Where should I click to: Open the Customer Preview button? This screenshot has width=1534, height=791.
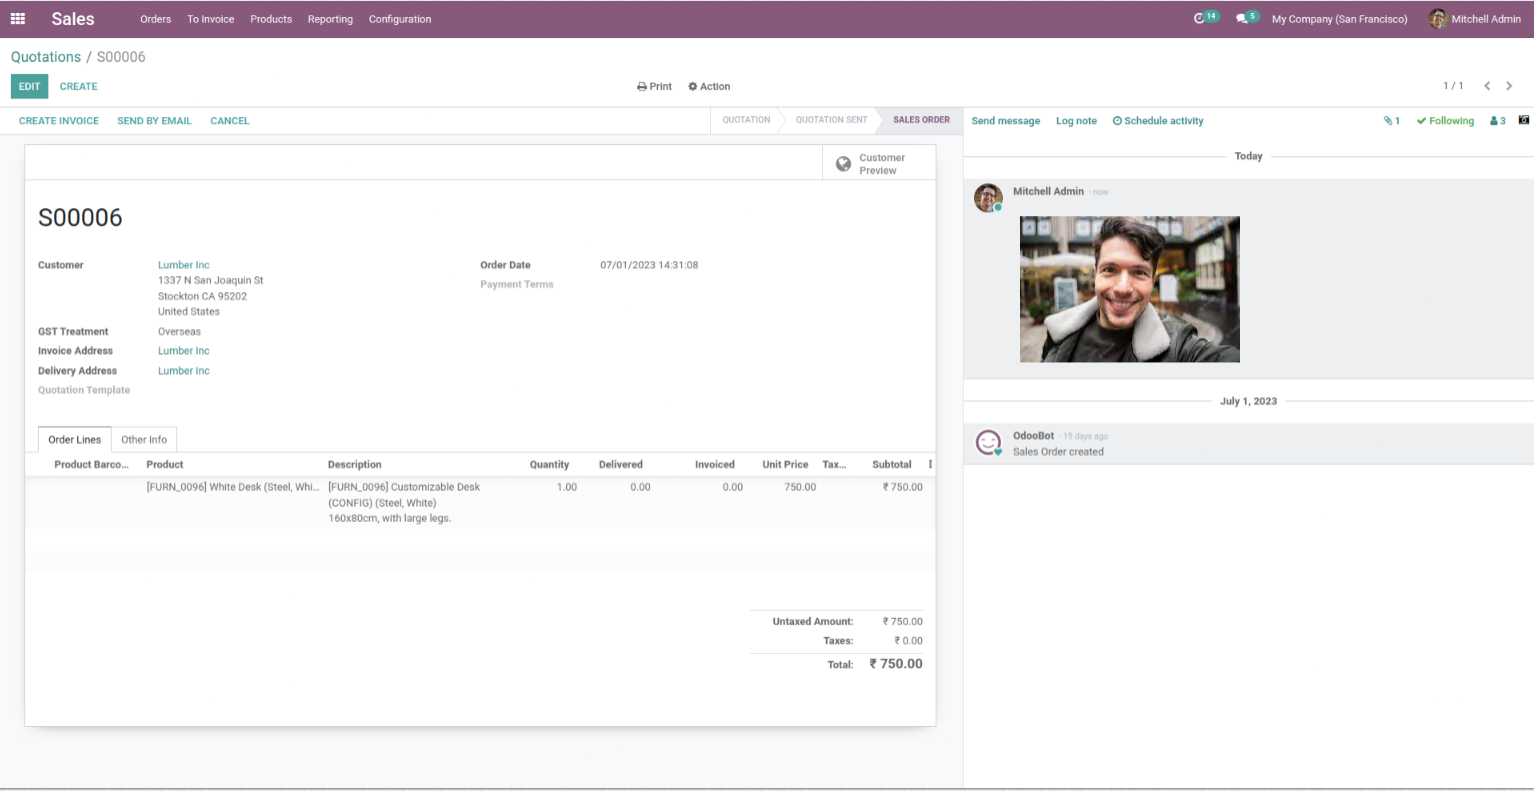(x=879, y=164)
